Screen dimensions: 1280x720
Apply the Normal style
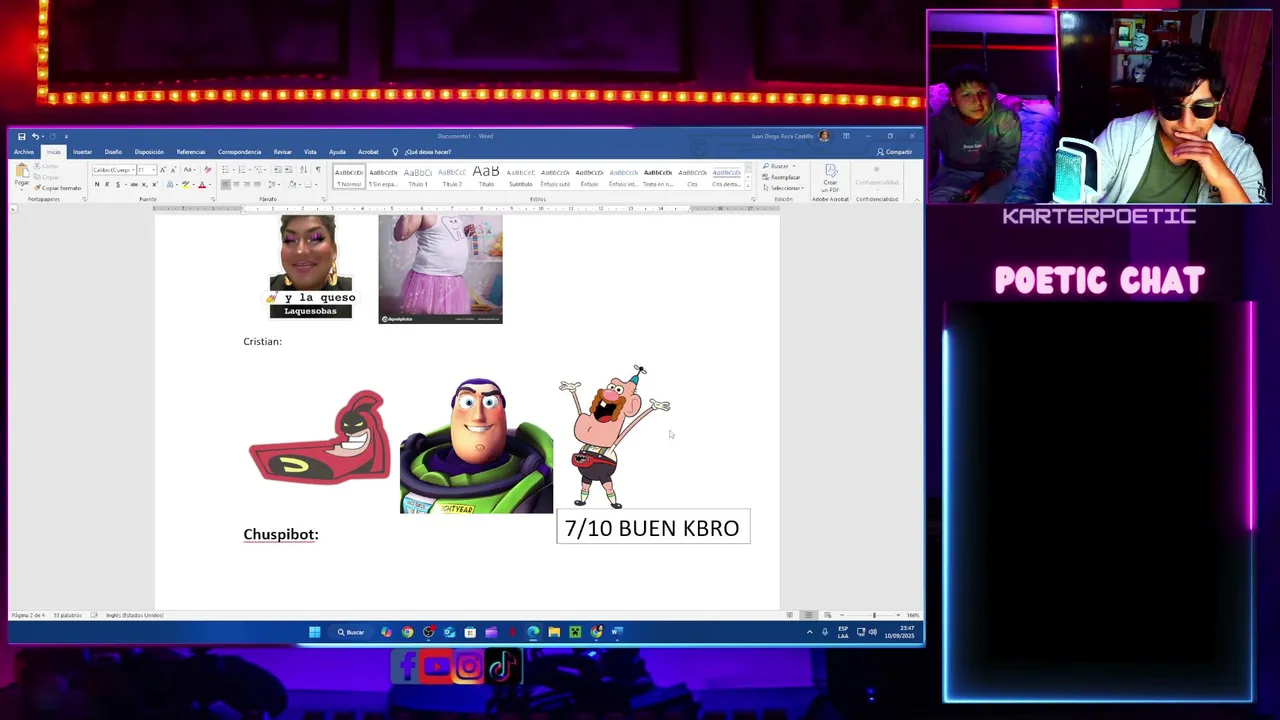point(349,176)
